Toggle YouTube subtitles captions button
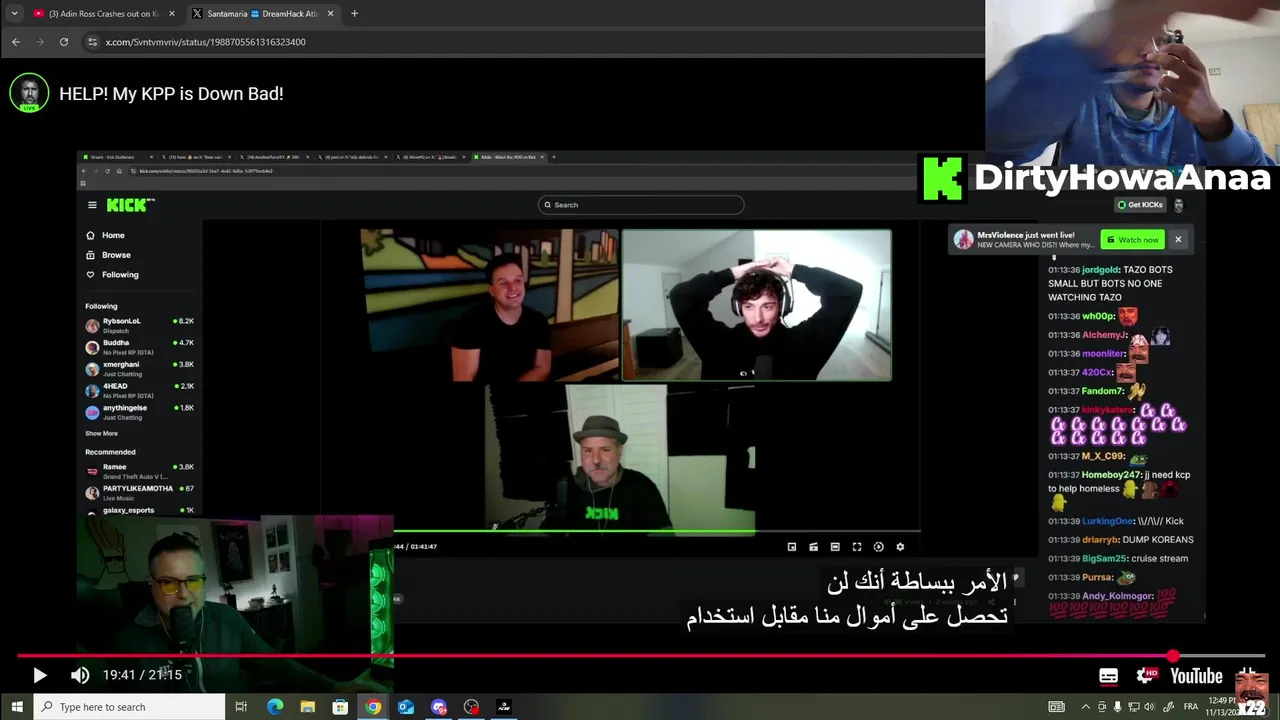Viewport: 1280px width, 720px height. tap(1108, 676)
